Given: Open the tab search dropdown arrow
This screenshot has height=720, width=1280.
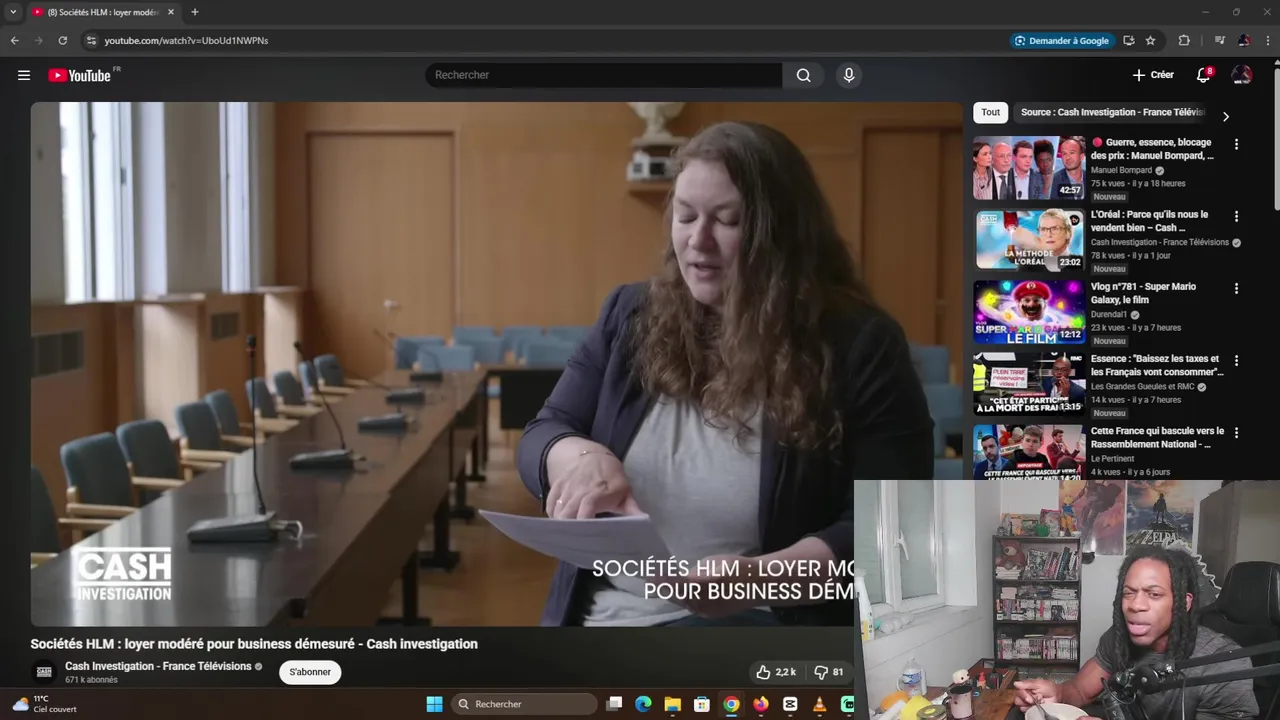Looking at the screenshot, I should [13, 12].
